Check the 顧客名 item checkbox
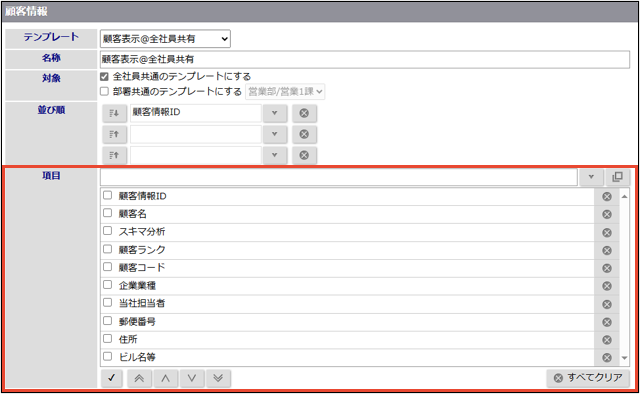The image size is (640, 394). pos(107,213)
